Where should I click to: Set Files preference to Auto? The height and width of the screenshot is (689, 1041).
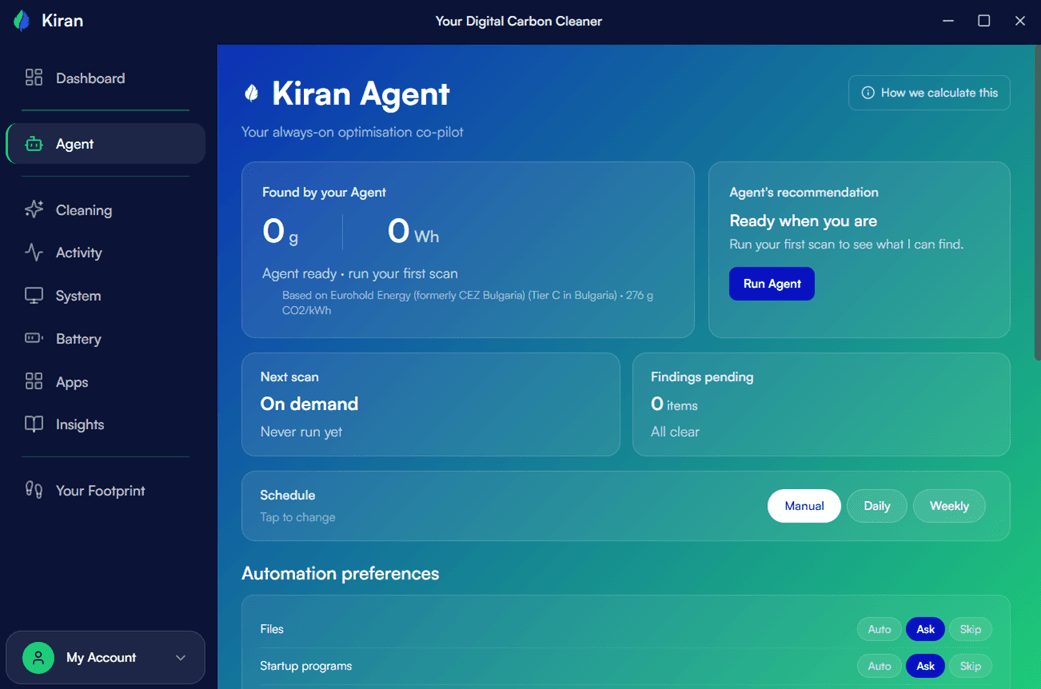tap(879, 629)
